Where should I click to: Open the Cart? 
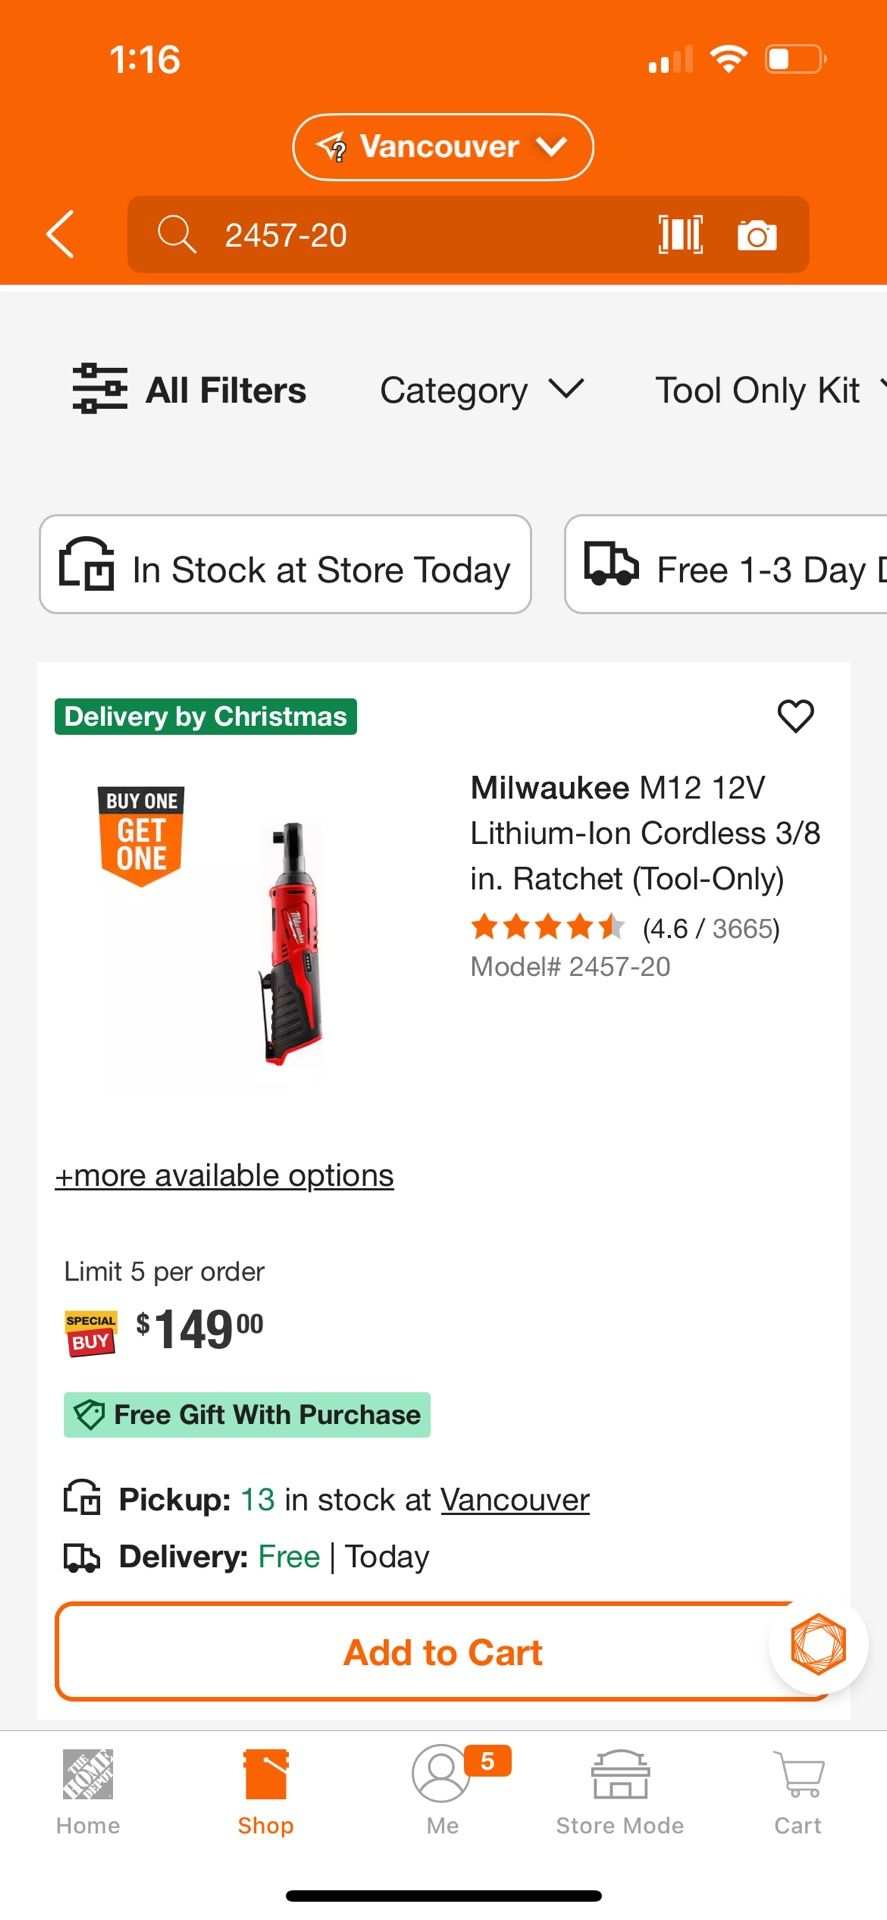click(x=797, y=1790)
